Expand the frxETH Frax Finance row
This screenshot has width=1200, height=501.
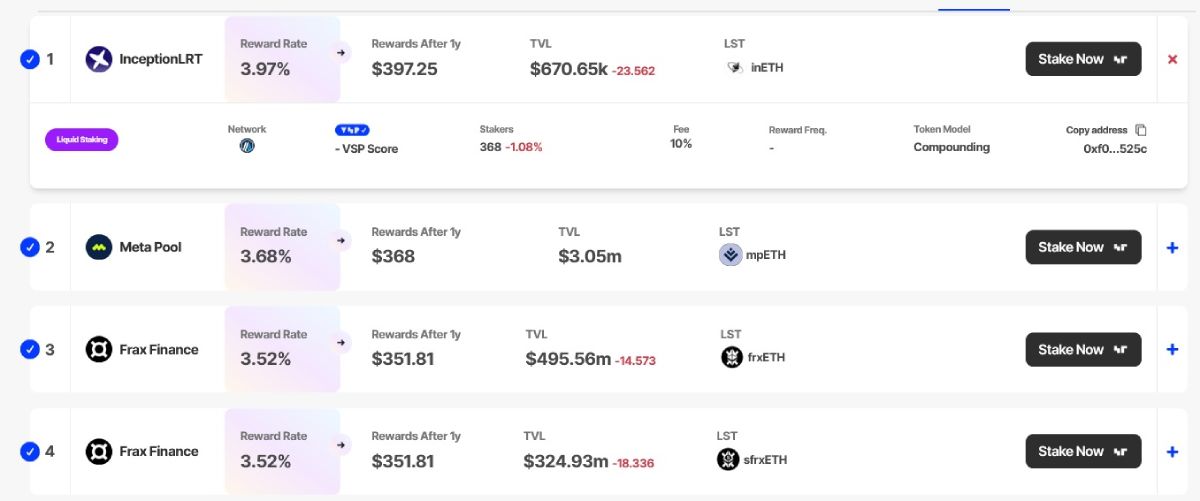(1172, 349)
